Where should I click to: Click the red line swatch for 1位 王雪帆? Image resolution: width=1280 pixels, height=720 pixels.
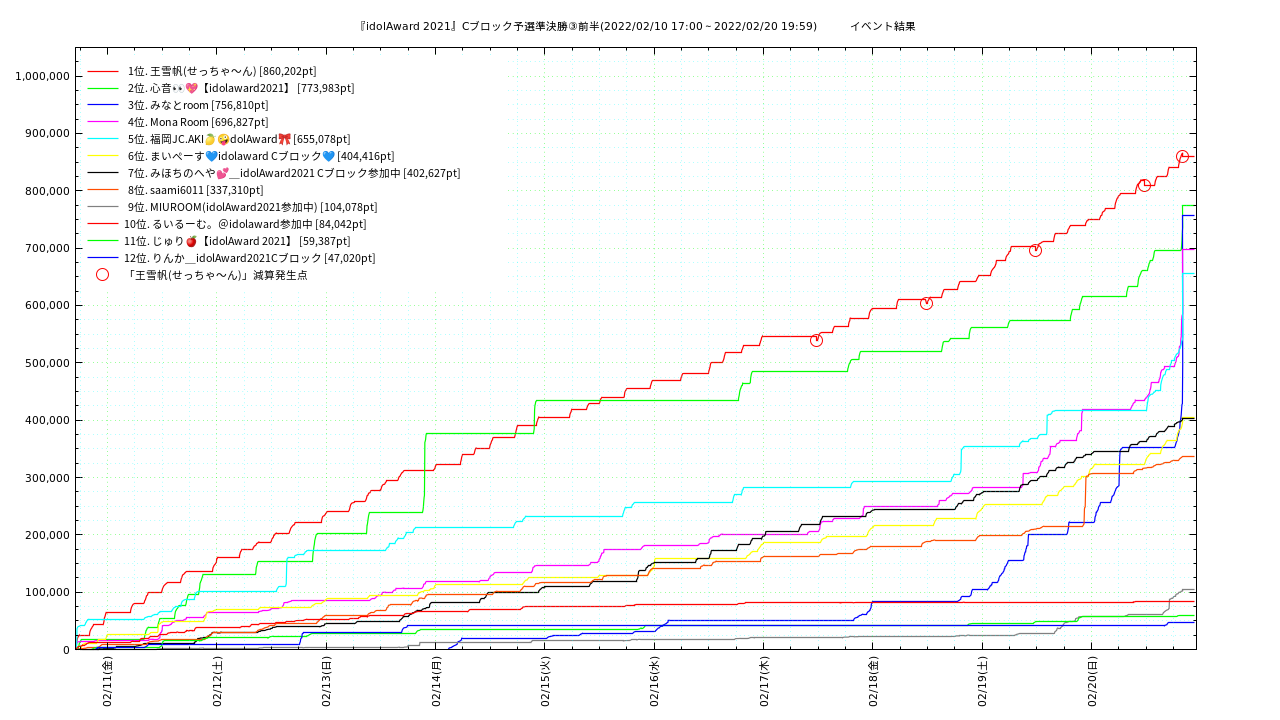point(103,72)
